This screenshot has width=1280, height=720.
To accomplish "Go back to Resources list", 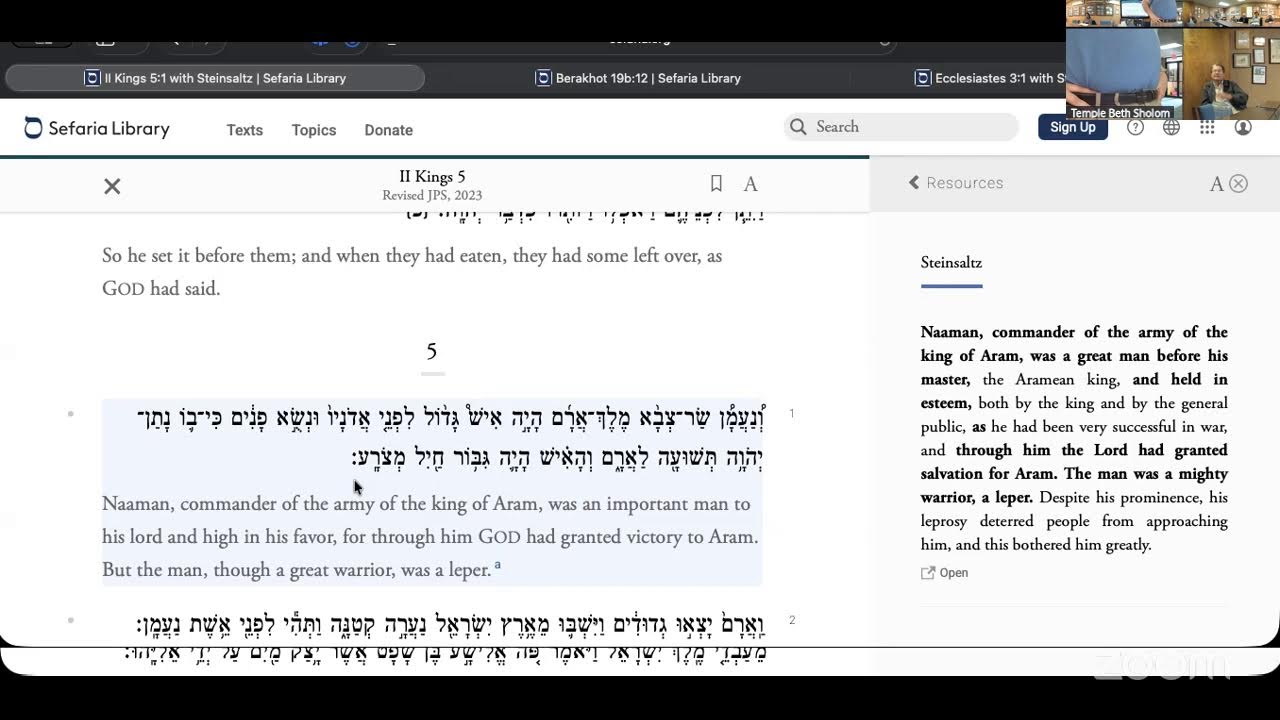I will tap(955, 183).
